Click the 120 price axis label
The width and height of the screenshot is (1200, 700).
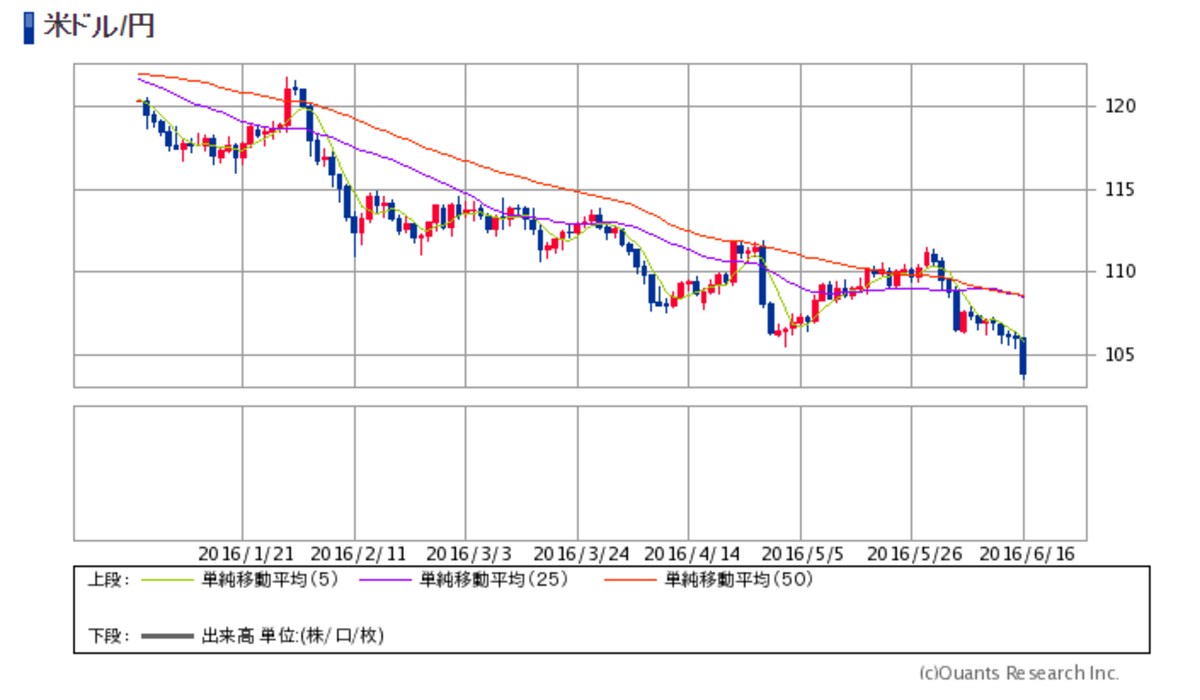1121,106
